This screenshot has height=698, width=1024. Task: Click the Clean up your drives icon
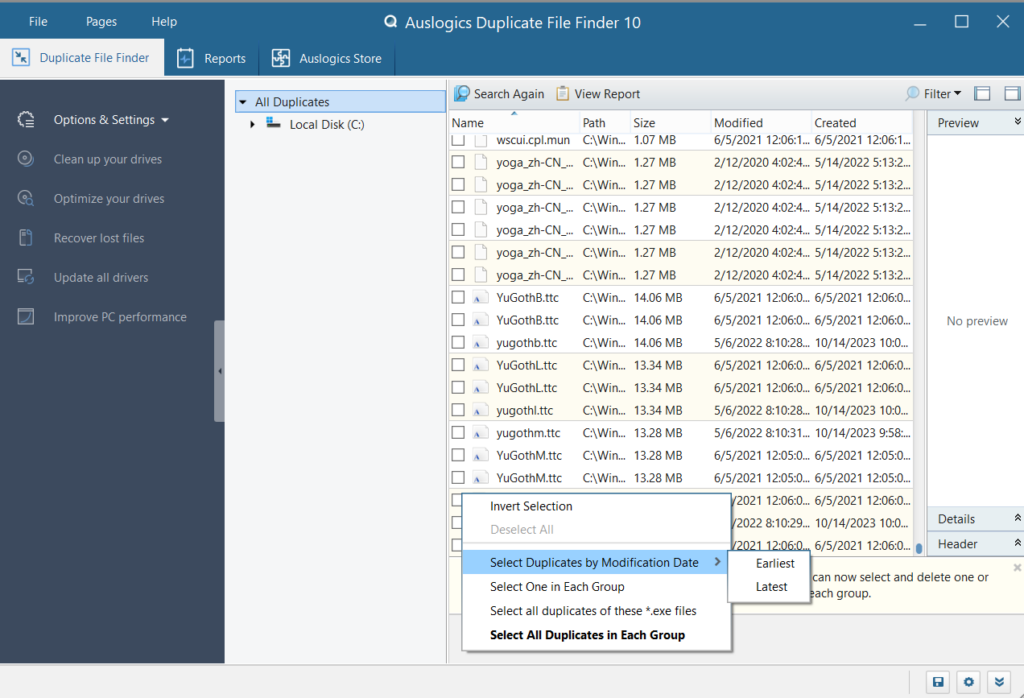point(26,159)
